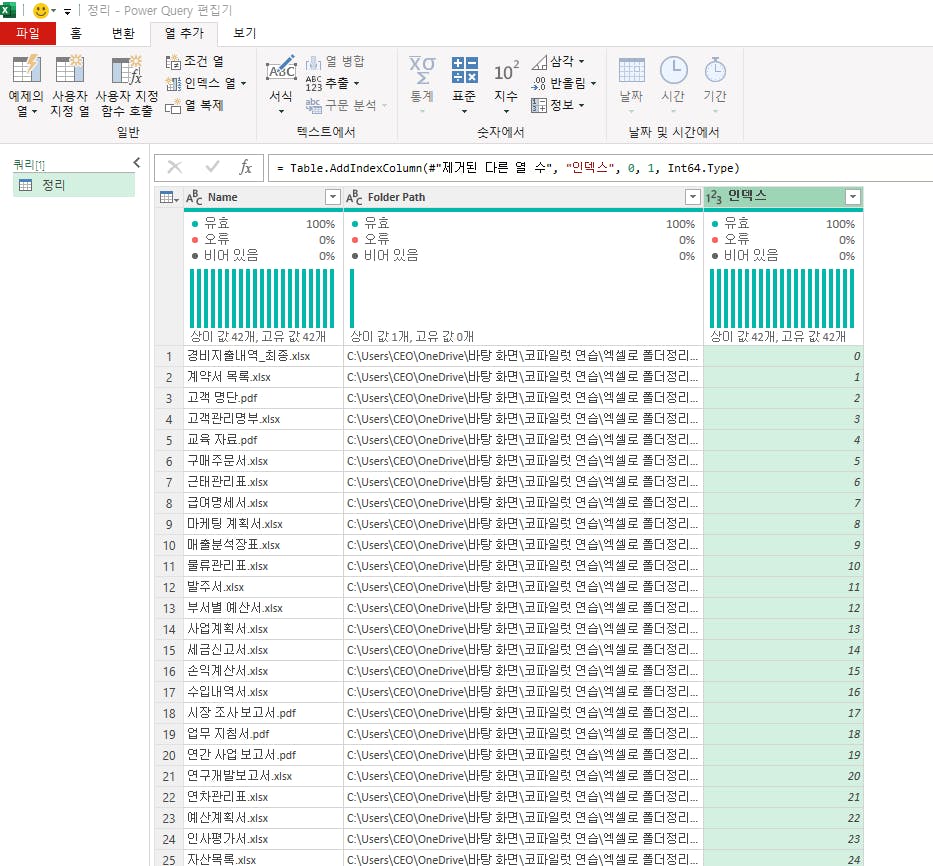
Task: Select the 정리 query in queries pane
Action: click(x=74, y=185)
